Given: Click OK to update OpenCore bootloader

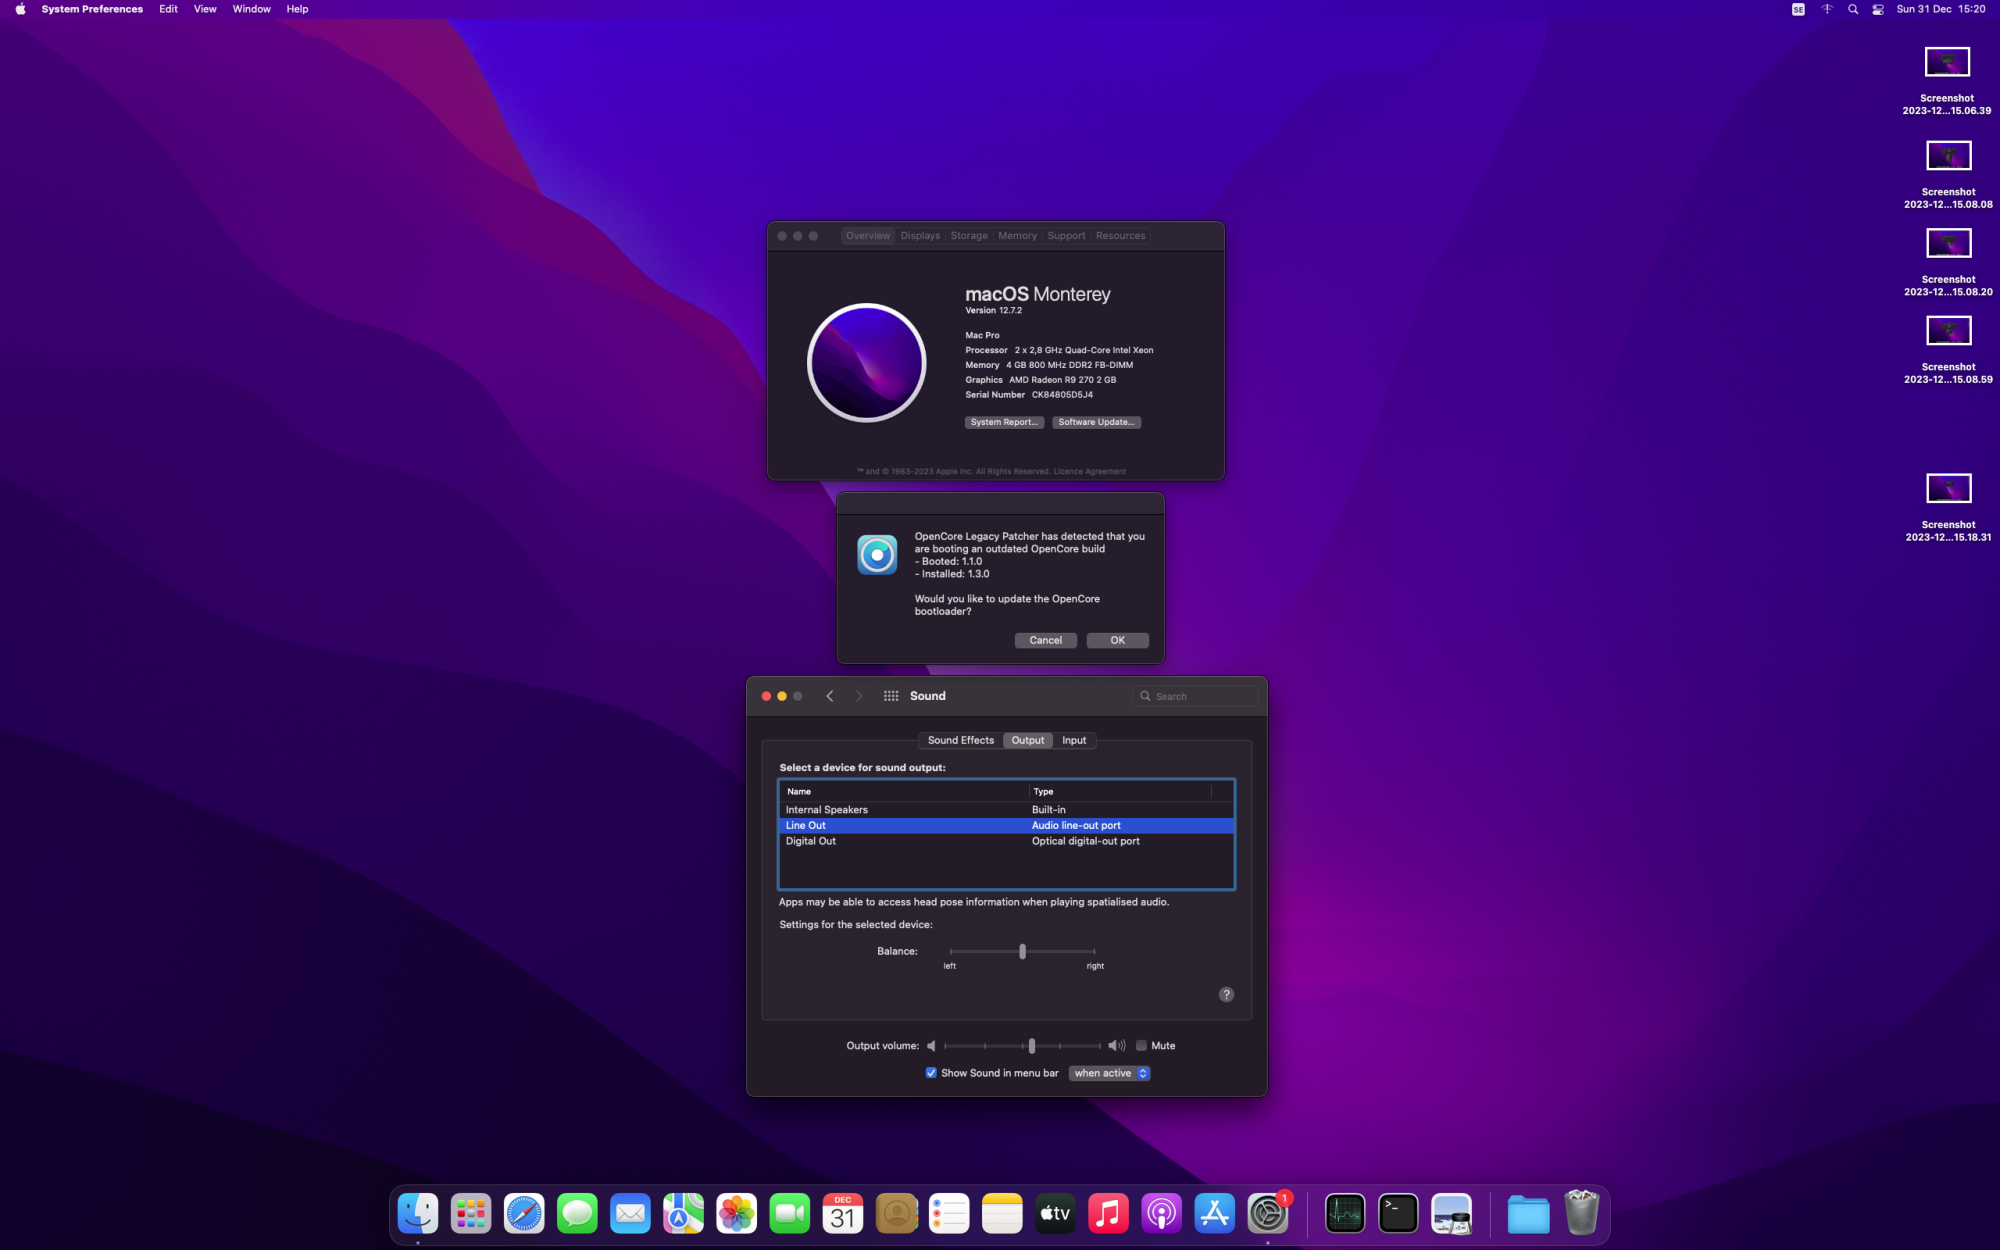Looking at the screenshot, I should pyautogui.click(x=1117, y=640).
